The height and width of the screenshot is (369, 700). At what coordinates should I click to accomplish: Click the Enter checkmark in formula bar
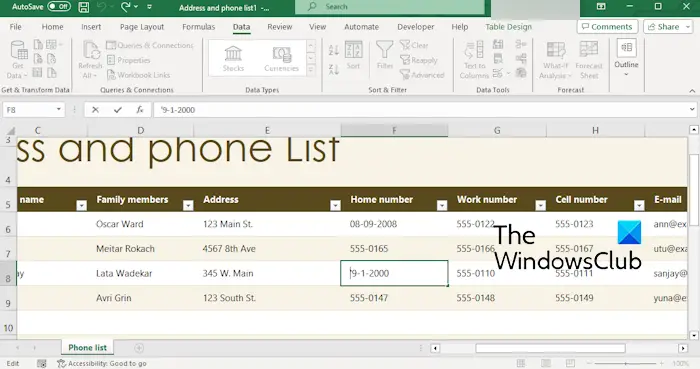pos(117,110)
